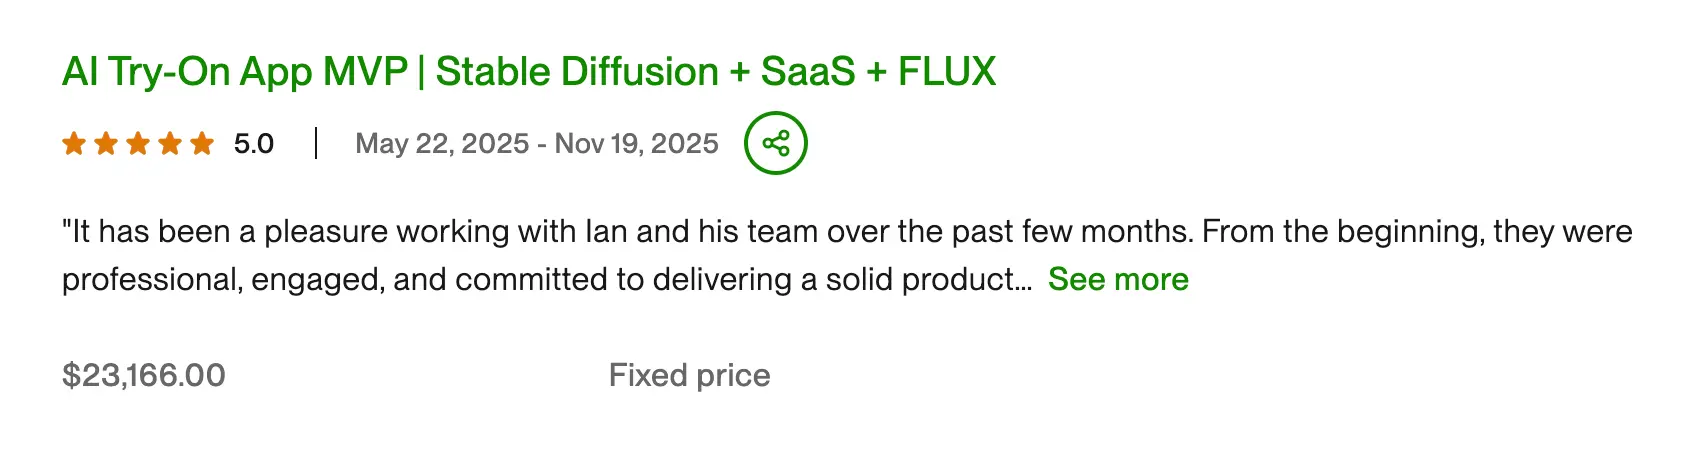
Task: Click the review's second line of text
Action: pyautogui.click(x=546, y=279)
